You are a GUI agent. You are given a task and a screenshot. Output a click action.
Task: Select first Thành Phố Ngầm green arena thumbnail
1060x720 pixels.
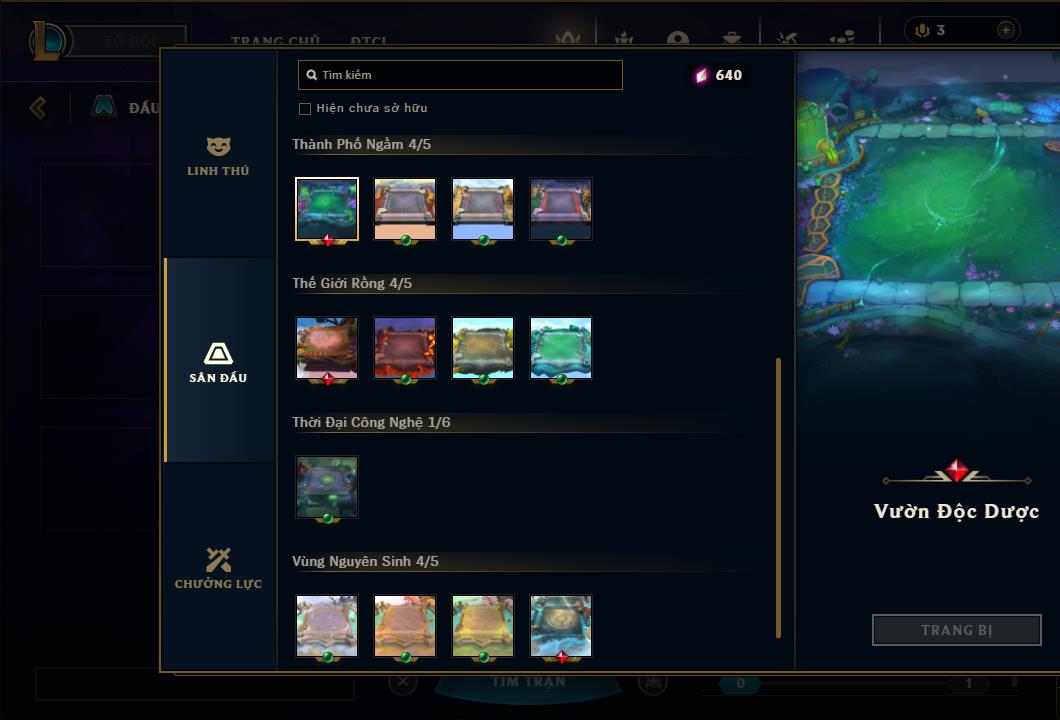(x=327, y=209)
